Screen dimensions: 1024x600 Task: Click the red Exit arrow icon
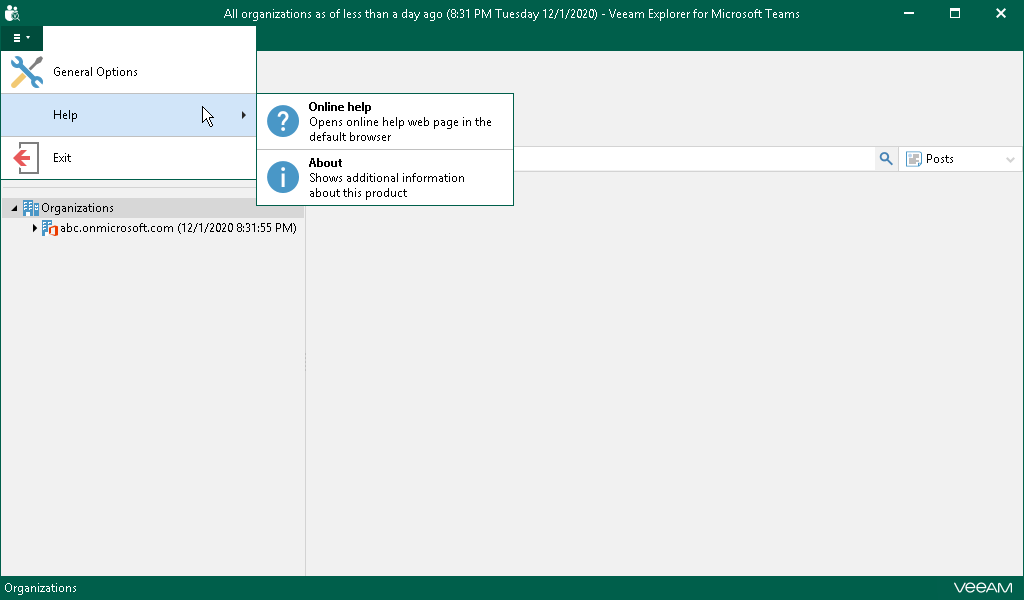point(26,158)
